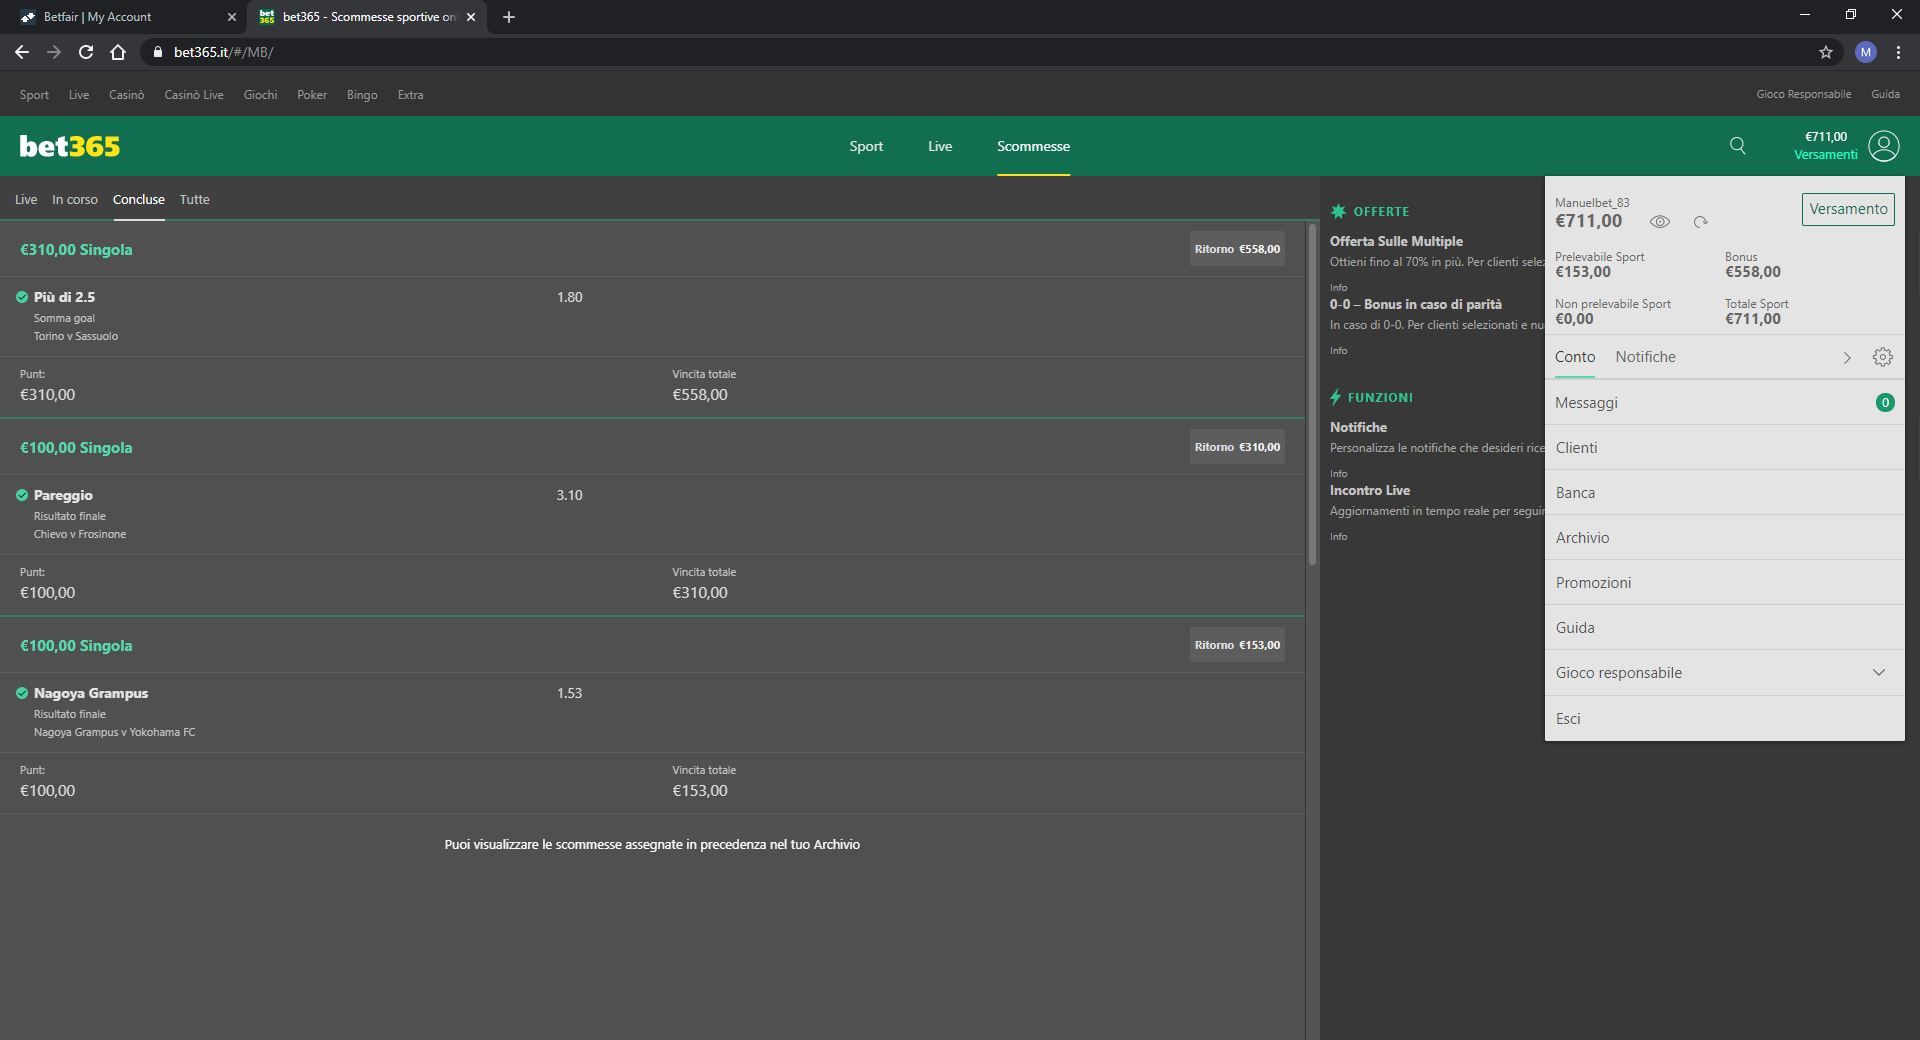Open the browser home page

tap(118, 52)
